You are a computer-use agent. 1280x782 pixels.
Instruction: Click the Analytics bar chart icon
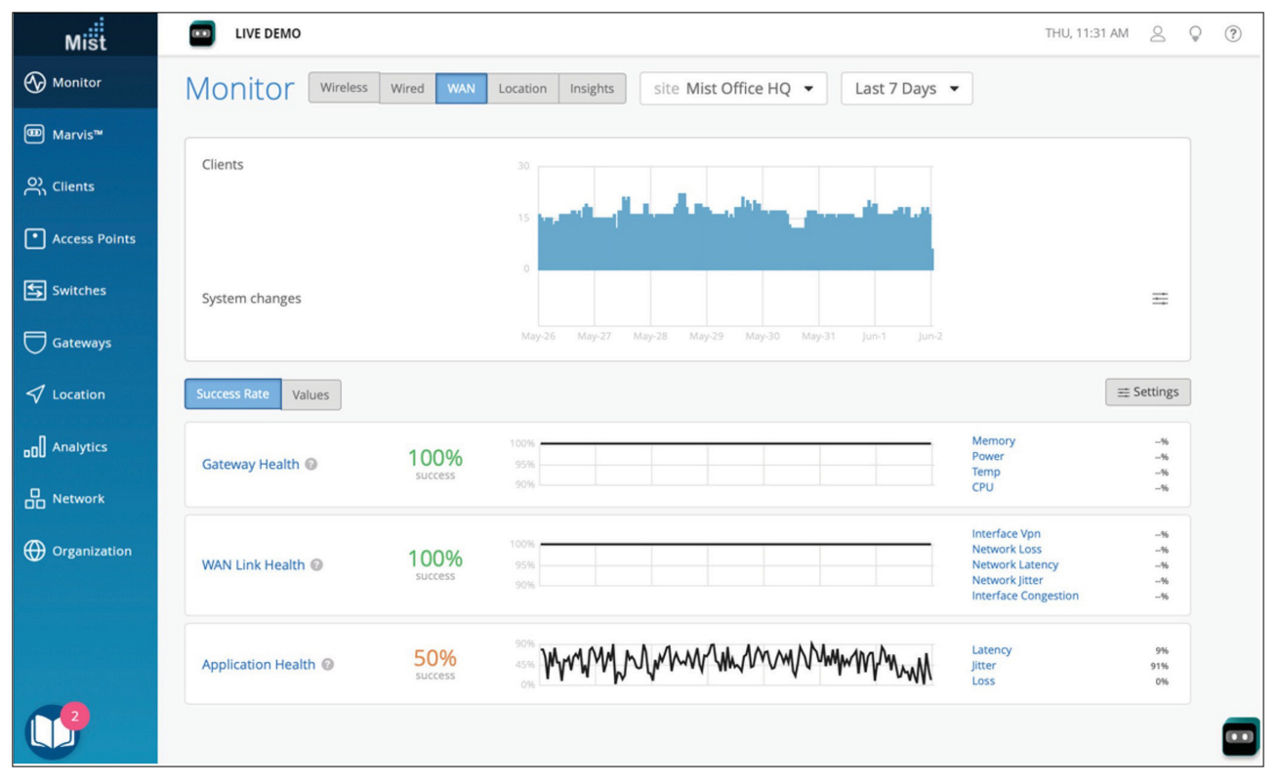[35, 446]
